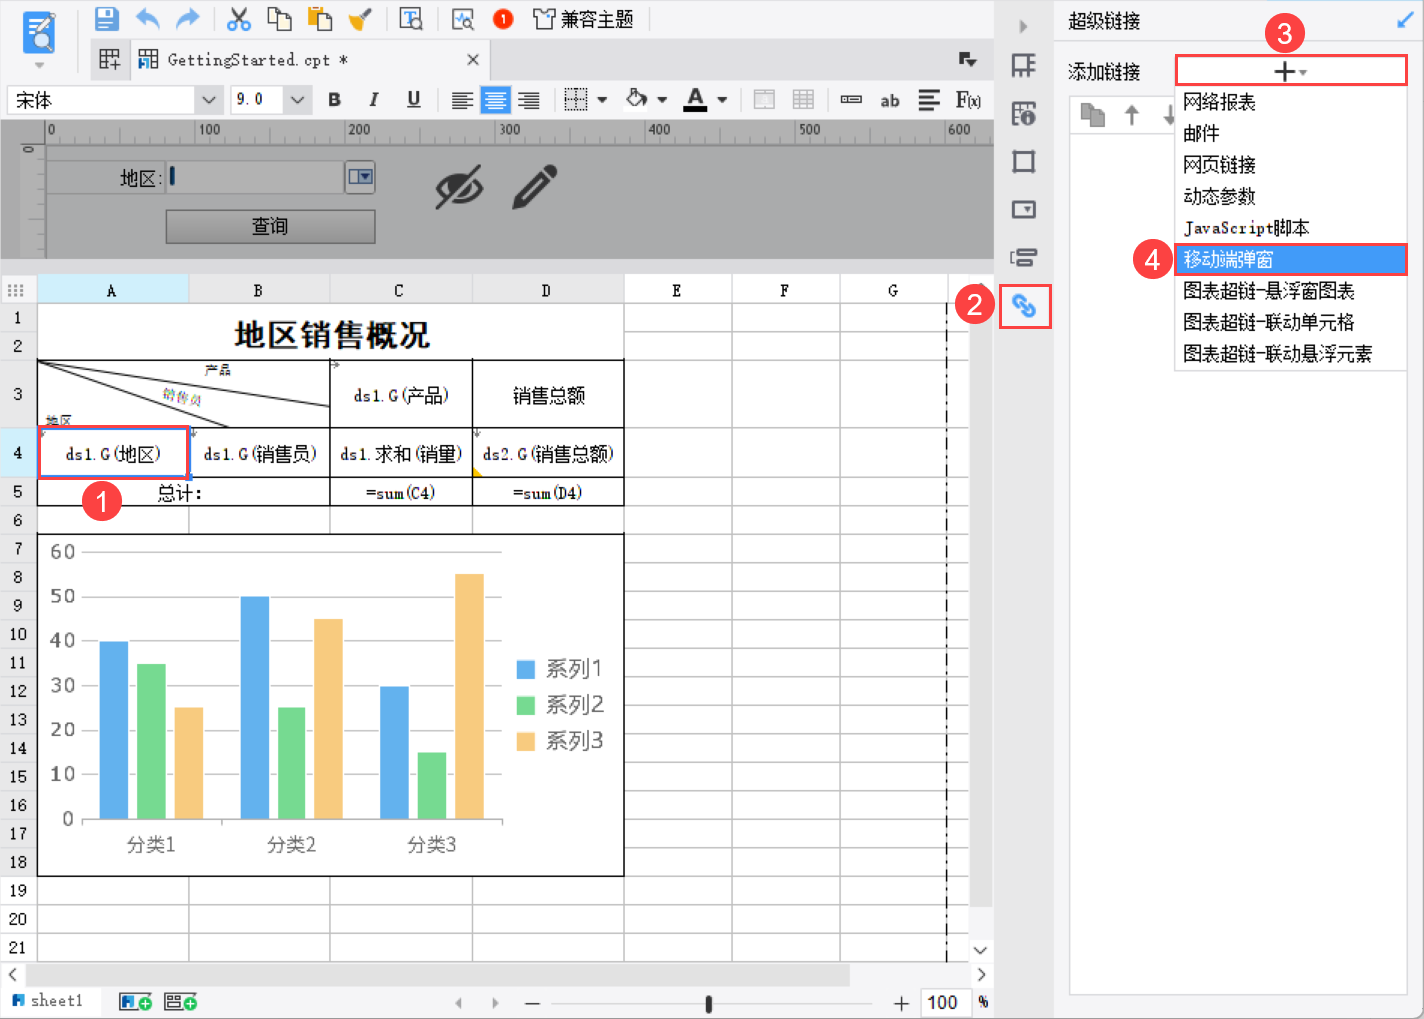This screenshot has height=1019, width=1424.
Task: Click the merge cells icon
Action: (x=764, y=99)
